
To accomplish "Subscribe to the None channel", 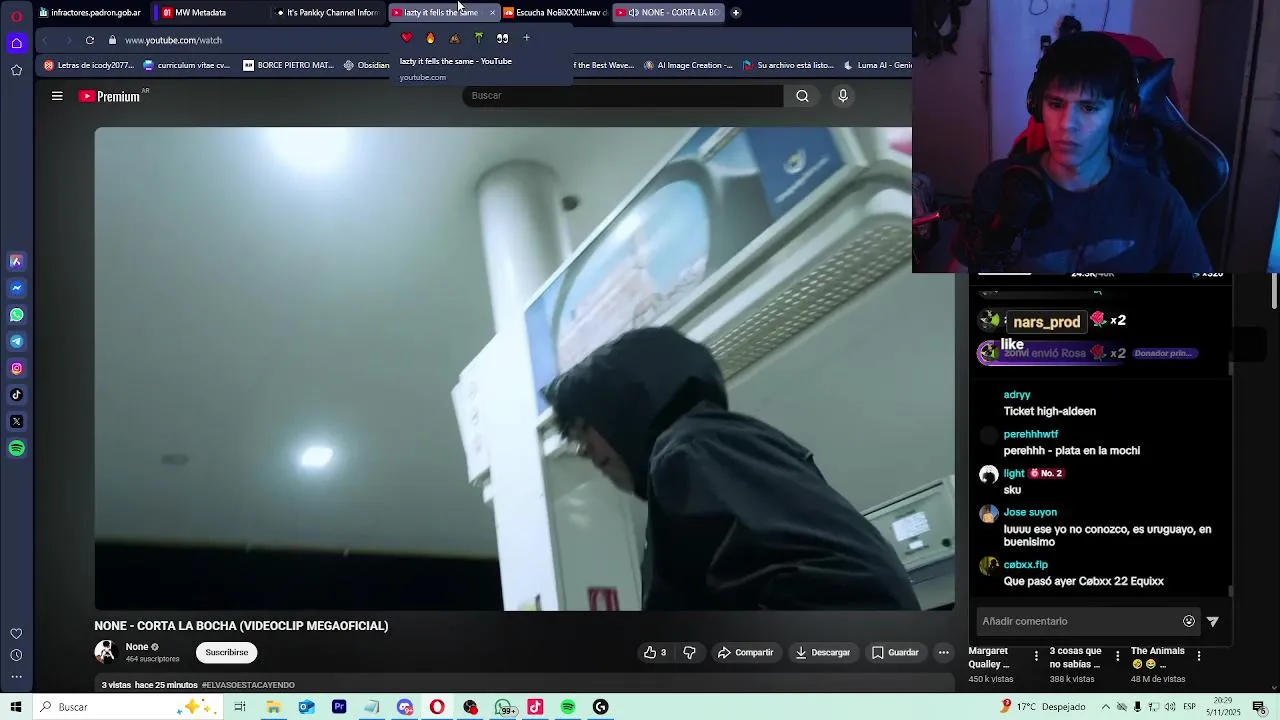I will click(227, 653).
